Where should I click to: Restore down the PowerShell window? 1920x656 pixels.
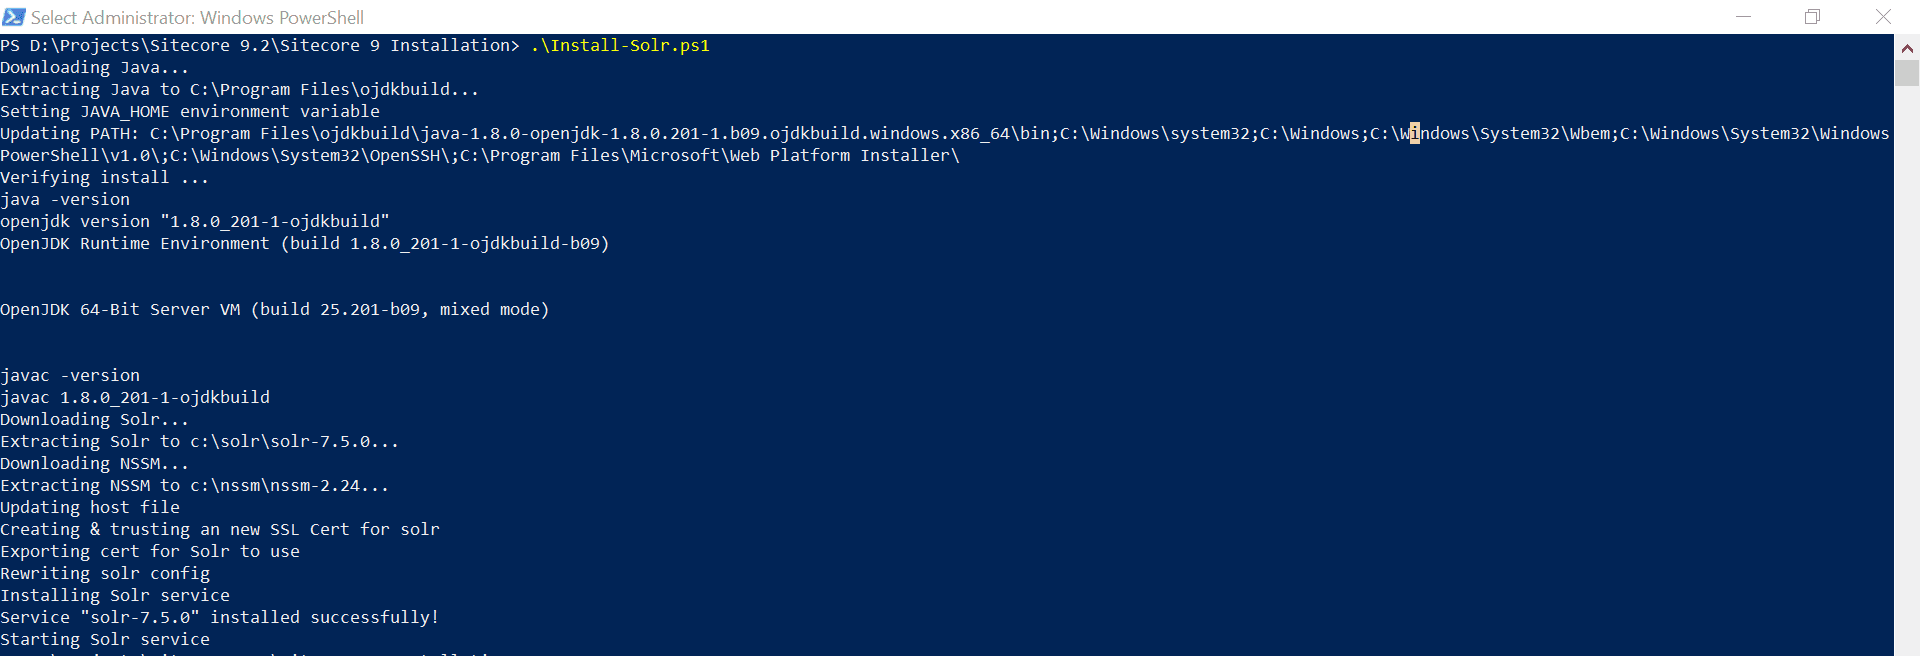(1812, 17)
